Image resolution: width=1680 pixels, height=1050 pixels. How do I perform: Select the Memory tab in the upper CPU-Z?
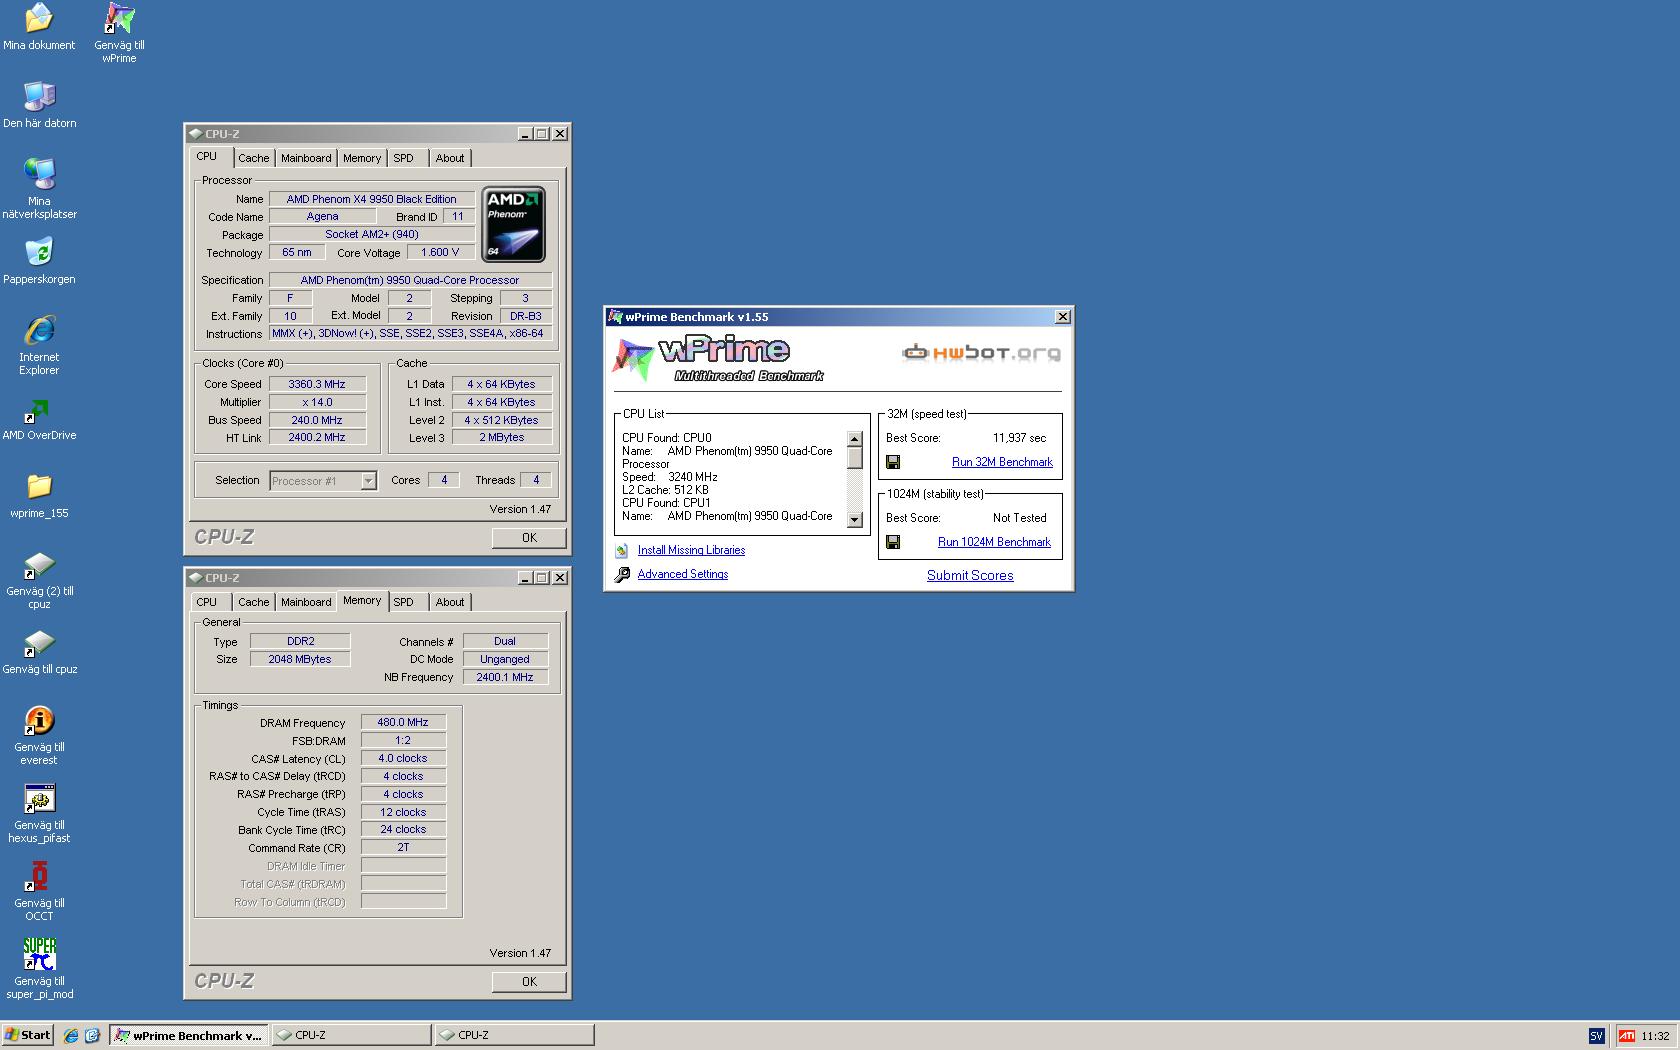pos(362,158)
